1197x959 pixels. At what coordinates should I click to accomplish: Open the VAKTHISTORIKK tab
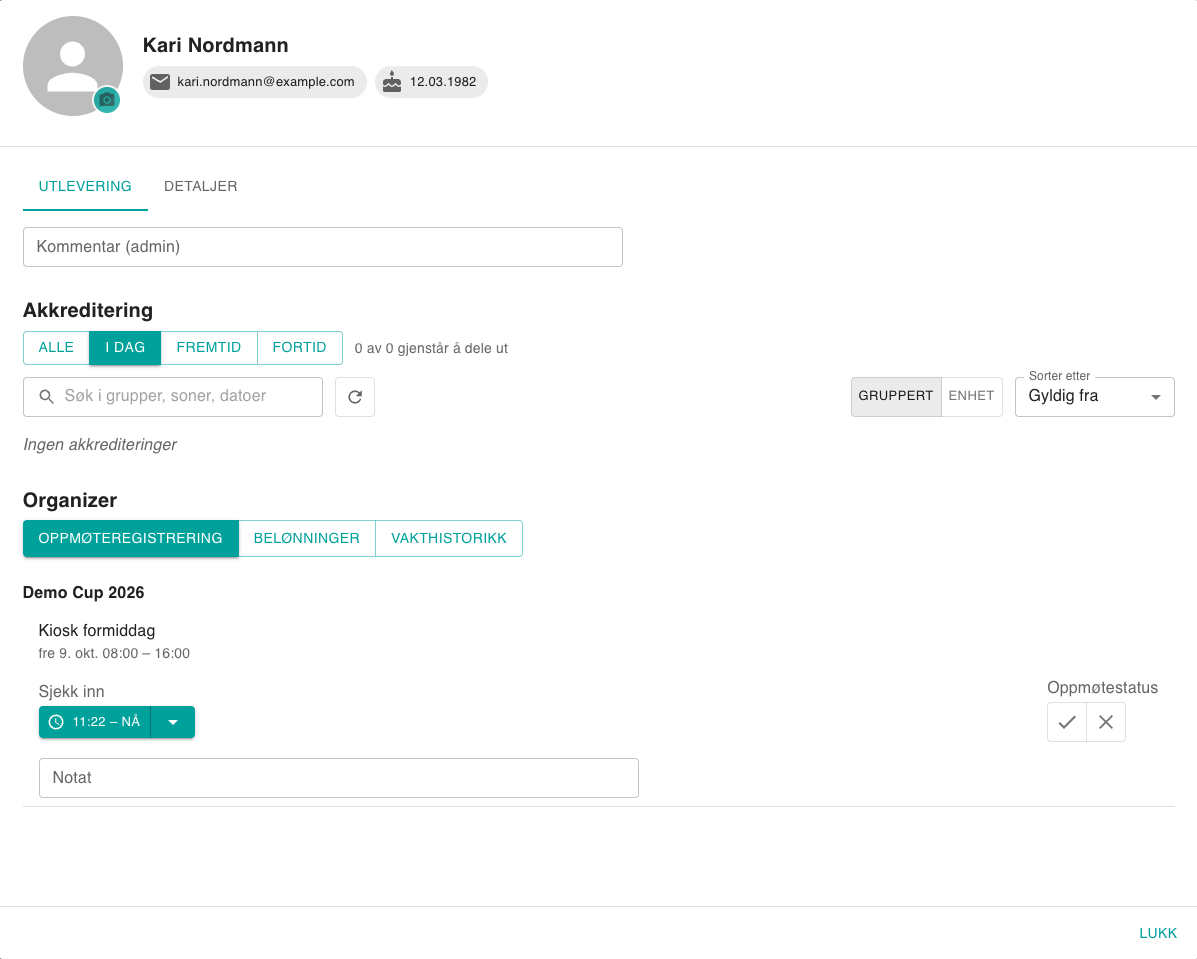[x=449, y=538]
